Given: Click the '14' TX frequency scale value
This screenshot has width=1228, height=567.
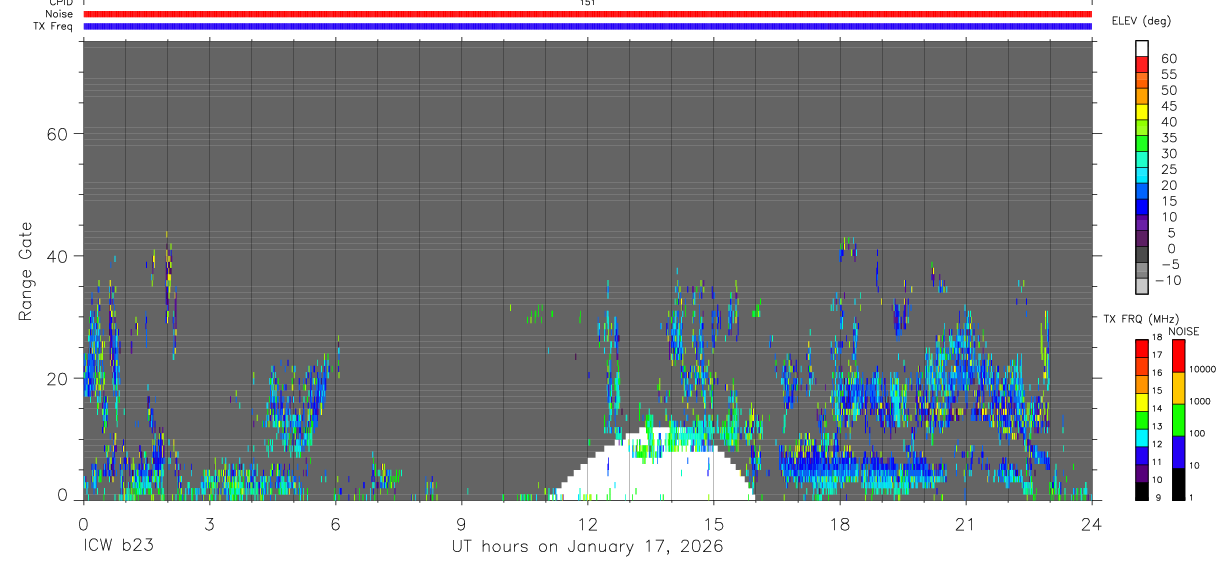Looking at the screenshot, I should tap(1156, 408).
